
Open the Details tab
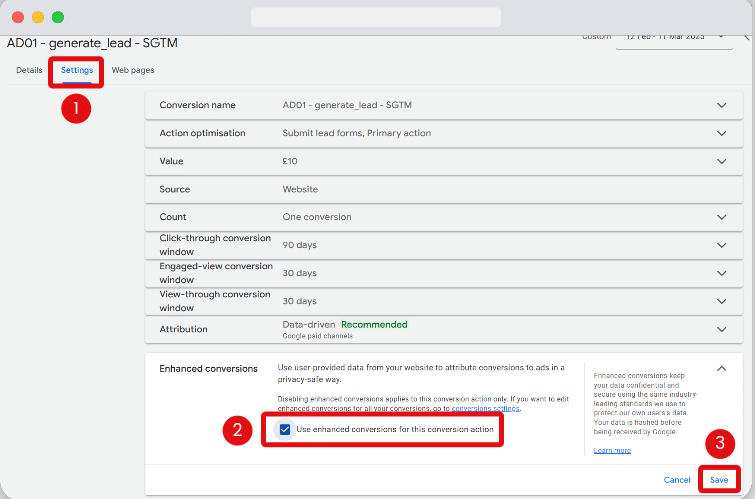click(x=29, y=70)
